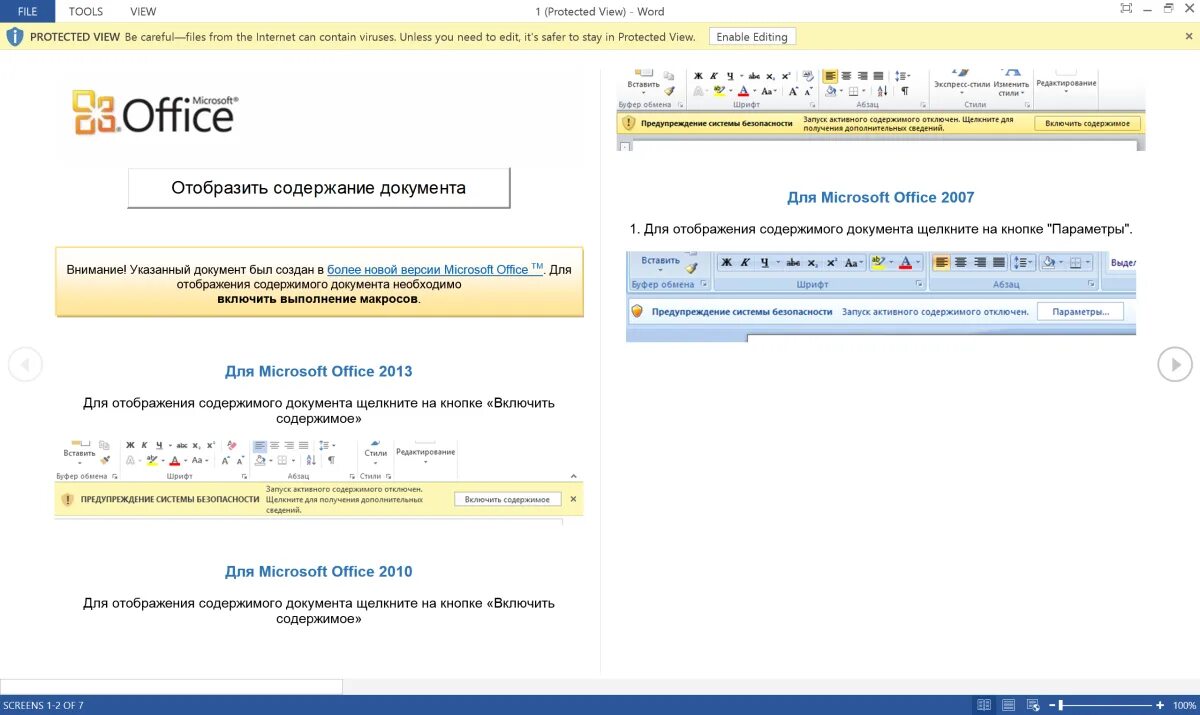The width and height of the screenshot is (1200, 715).
Task: Open zoom dialog via the 100% label
Action: click(1184, 705)
